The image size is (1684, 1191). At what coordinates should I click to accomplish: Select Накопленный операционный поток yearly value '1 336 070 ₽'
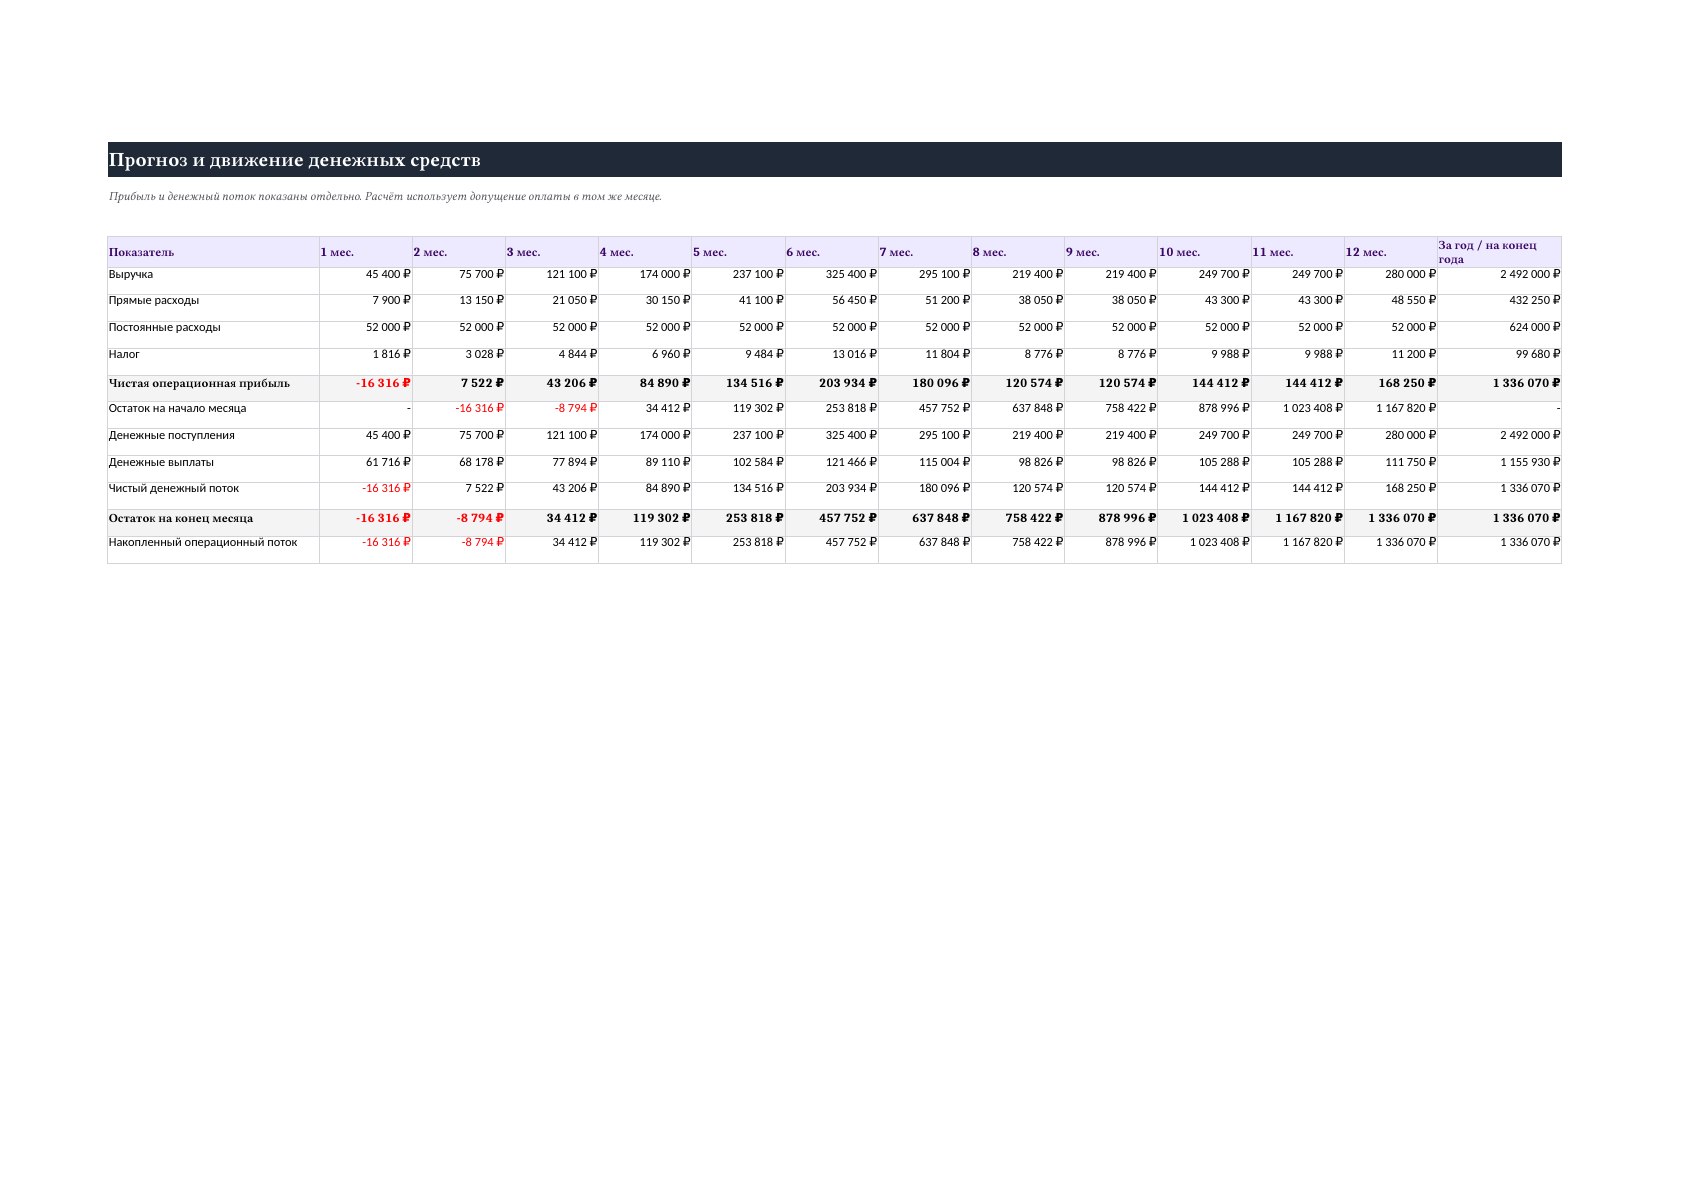point(1530,542)
